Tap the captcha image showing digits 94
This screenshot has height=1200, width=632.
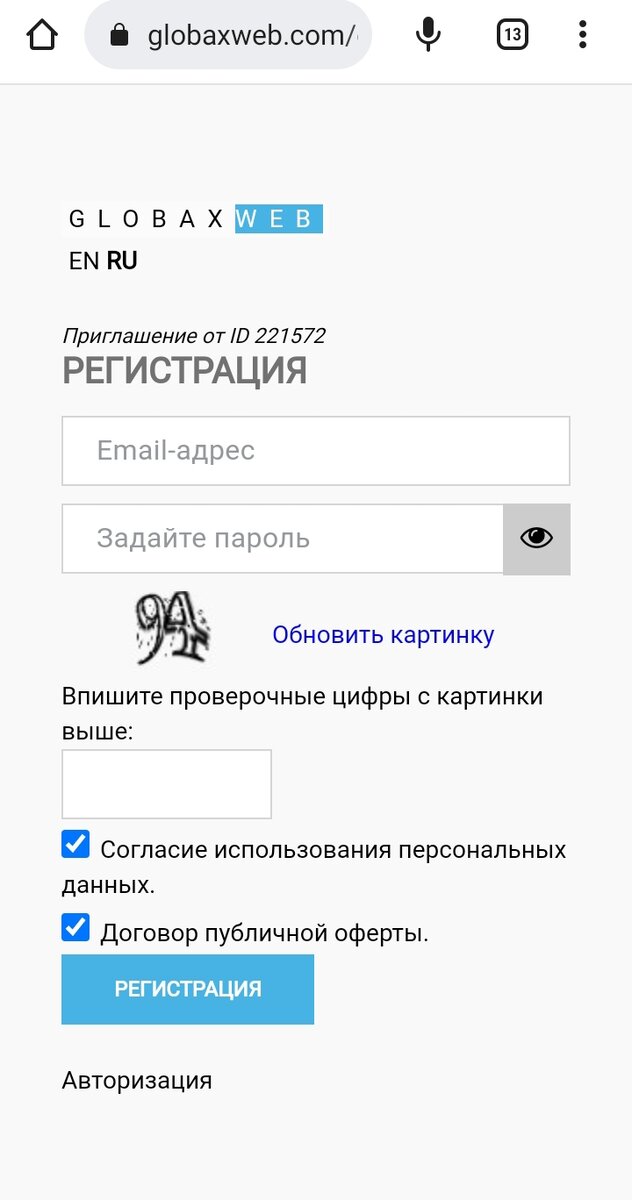(174, 629)
